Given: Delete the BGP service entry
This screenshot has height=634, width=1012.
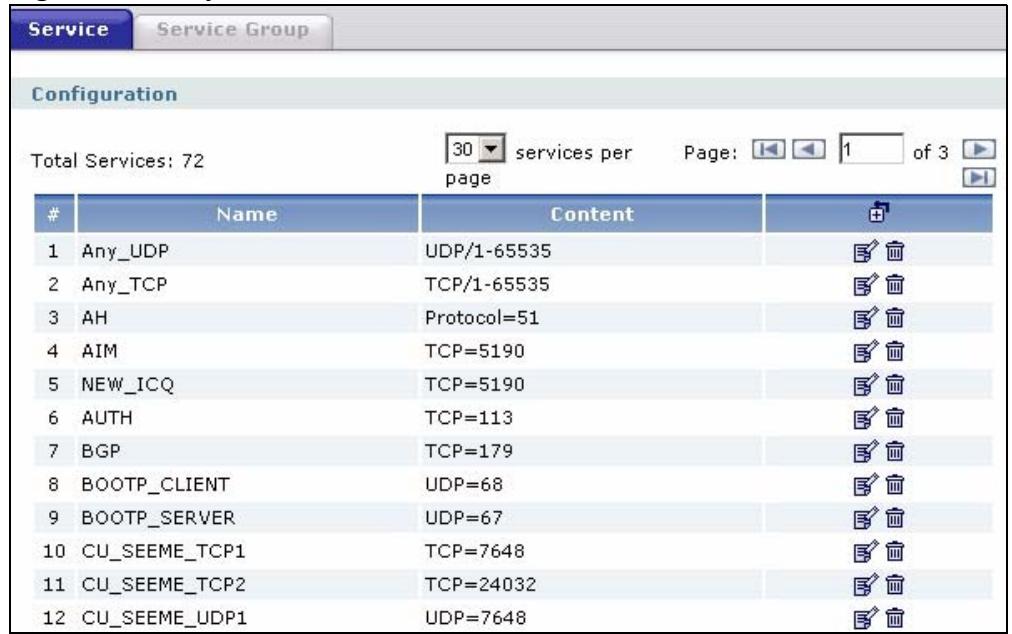Looking at the screenshot, I should click(895, 451).
